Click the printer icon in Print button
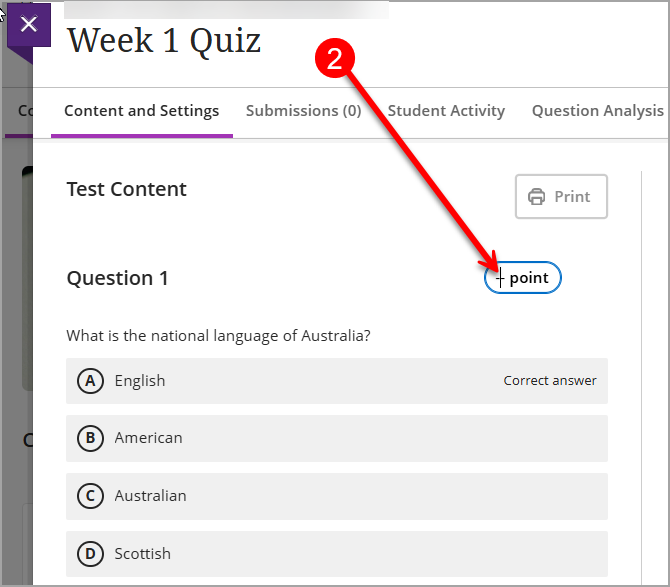The image size is (670, 587). (x=536, y=197)
